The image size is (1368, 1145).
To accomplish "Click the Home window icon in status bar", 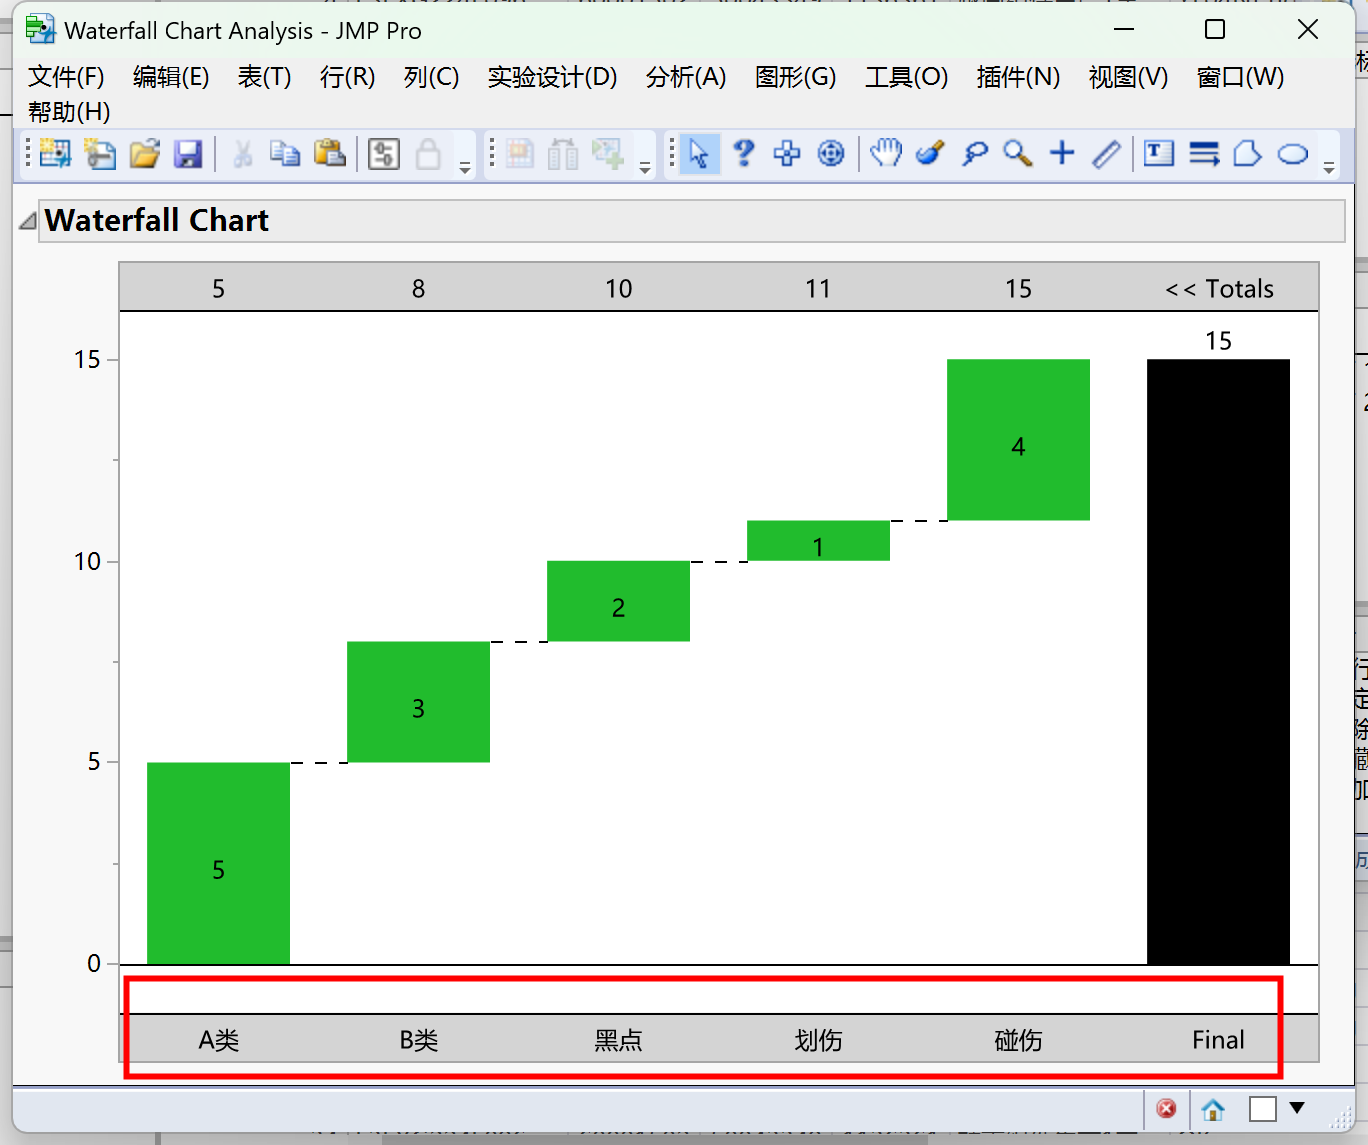I will (x=1213, y=1109).
